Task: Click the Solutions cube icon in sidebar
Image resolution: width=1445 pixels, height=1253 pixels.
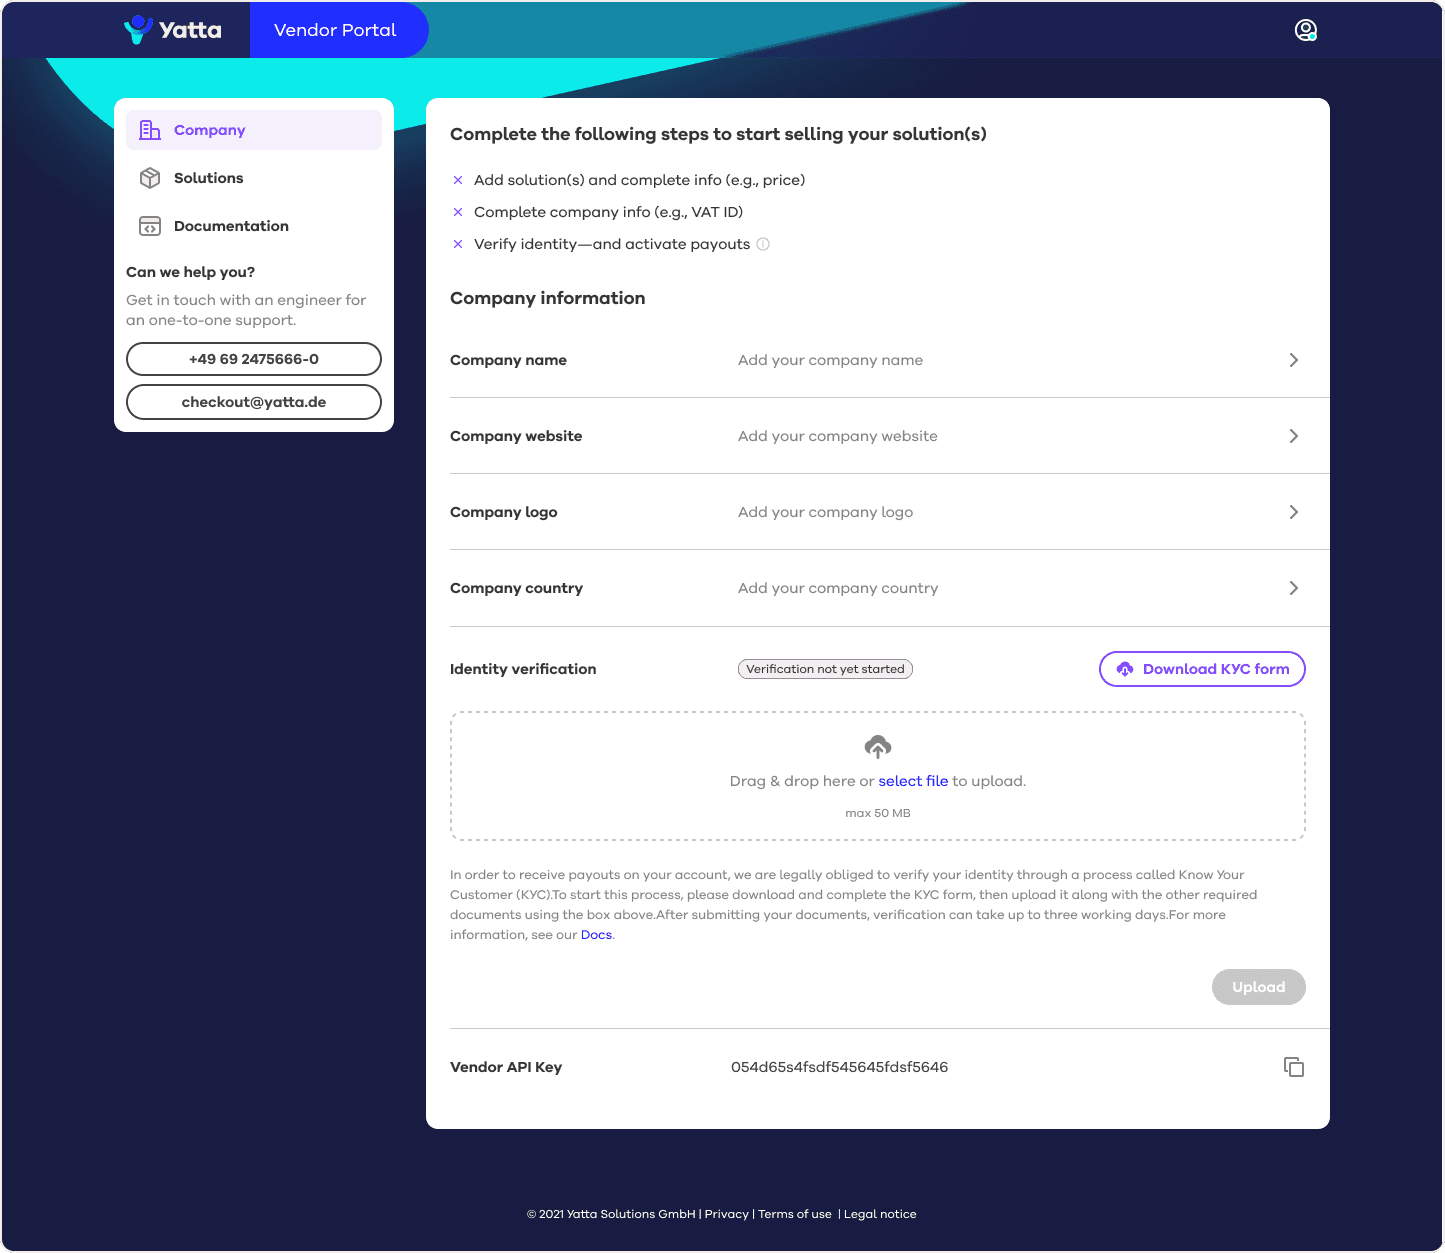Action: 150,178
